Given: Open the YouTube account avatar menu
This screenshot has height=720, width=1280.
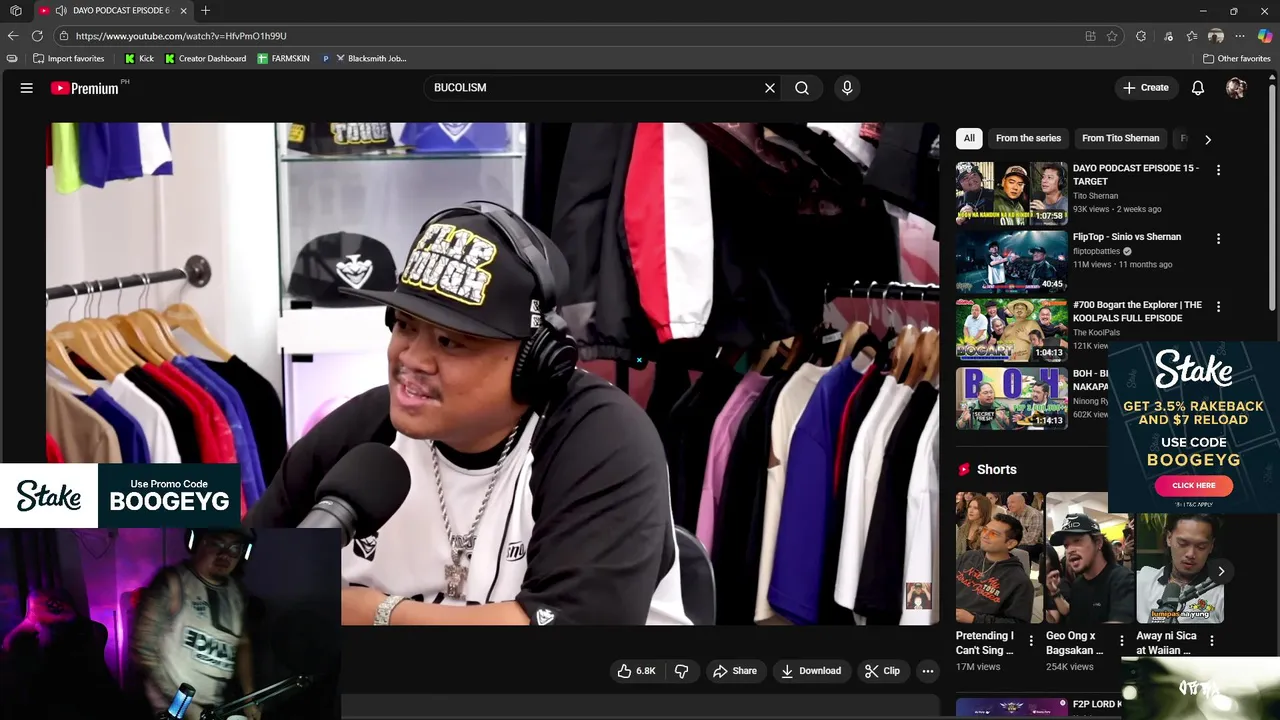Looking at the screenshot, I should (x=1236, y=88).
